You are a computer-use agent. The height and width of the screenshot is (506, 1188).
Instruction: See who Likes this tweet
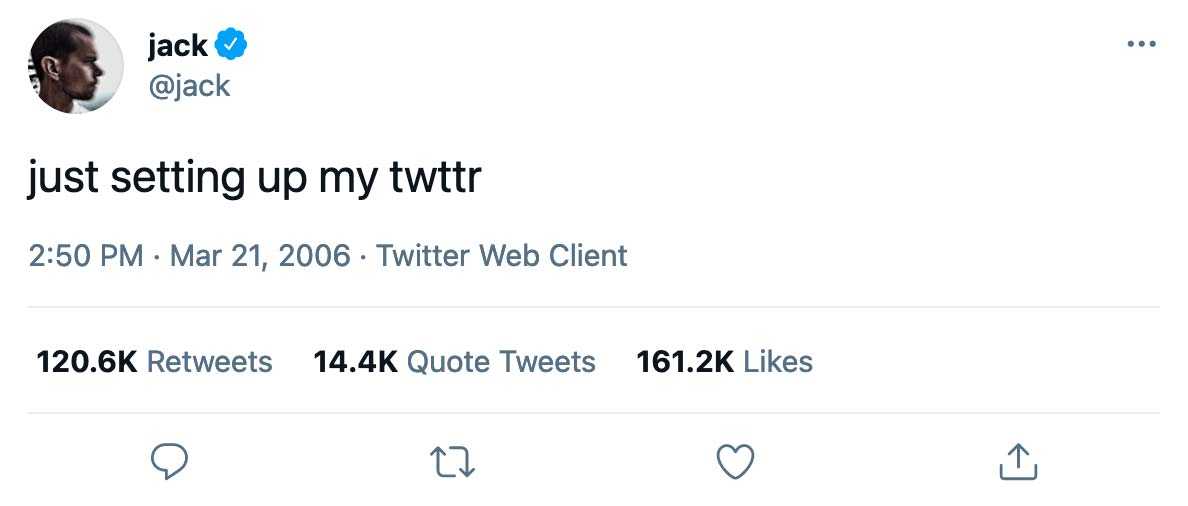(x=778, y=361)
